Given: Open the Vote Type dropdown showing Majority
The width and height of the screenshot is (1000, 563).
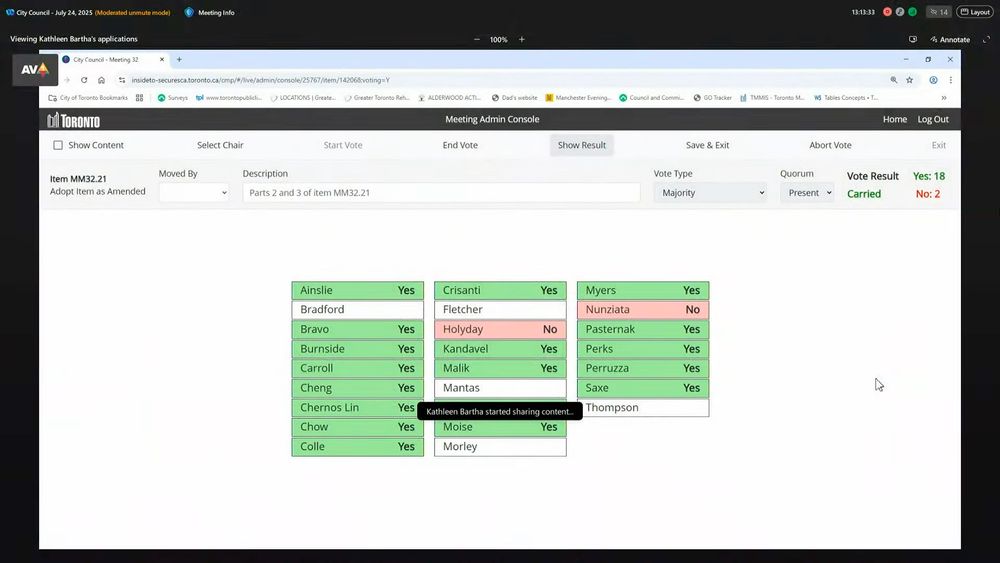Looking at the screenshot, I should pyautogui.click(x=712, y=193).
